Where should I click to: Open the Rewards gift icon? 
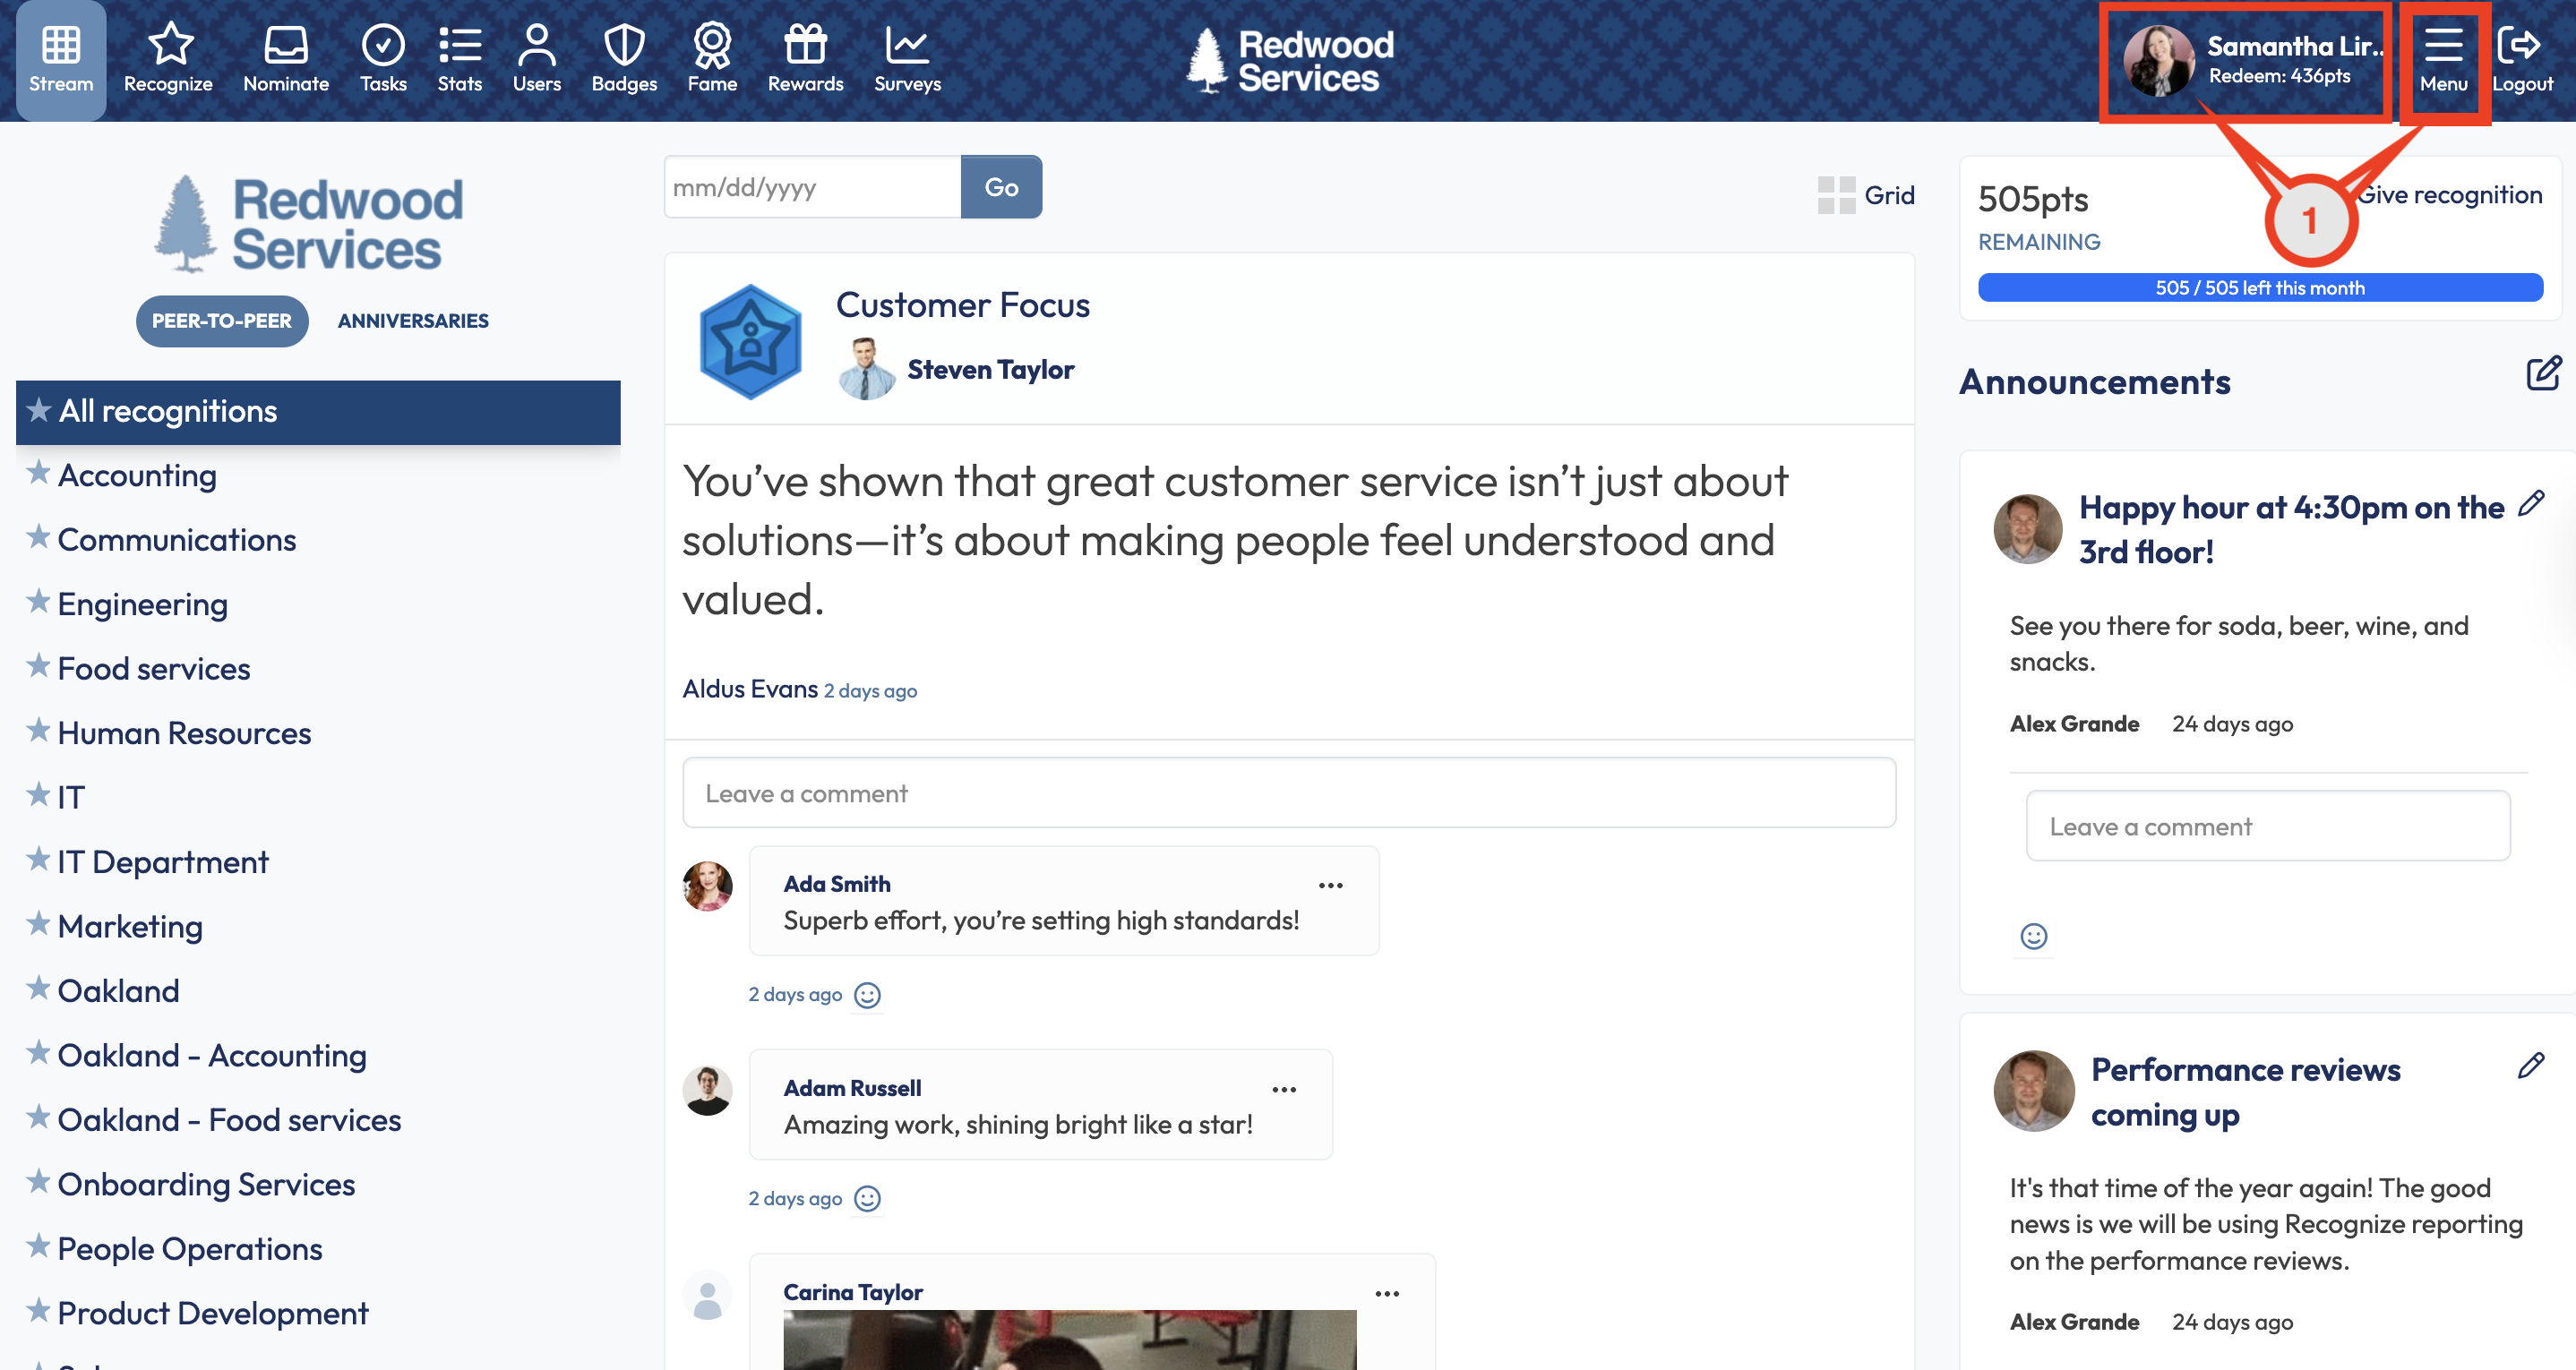tap(805, 45)
